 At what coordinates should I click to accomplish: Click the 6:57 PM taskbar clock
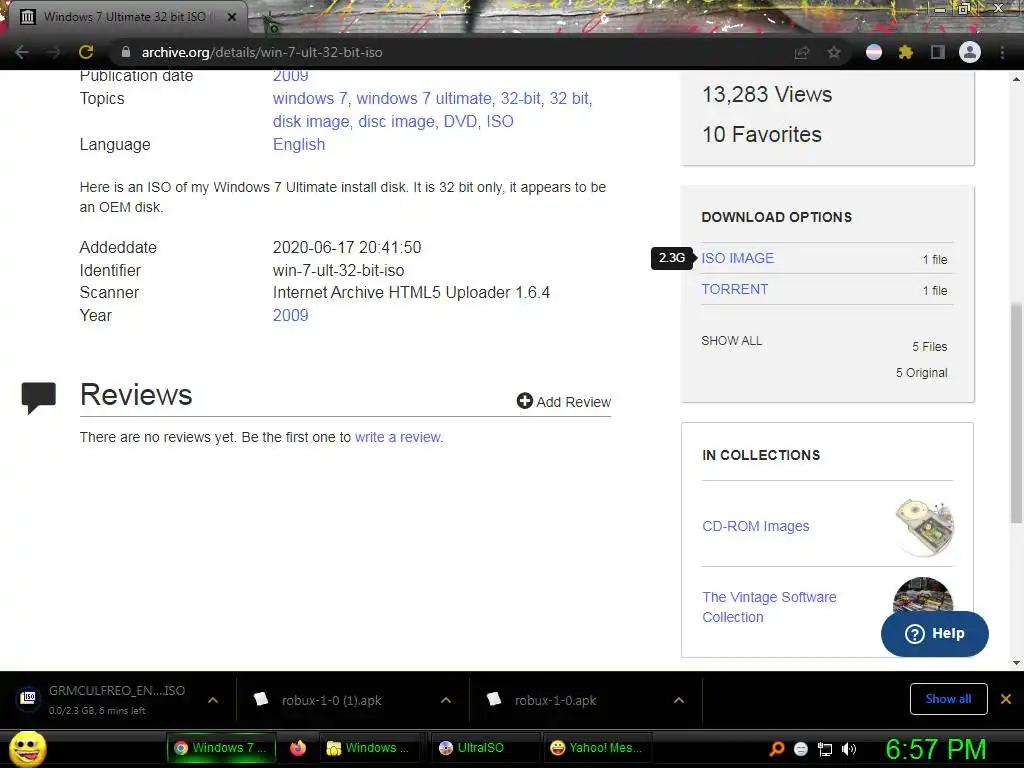pyautogui.click(x=935, y=749)
